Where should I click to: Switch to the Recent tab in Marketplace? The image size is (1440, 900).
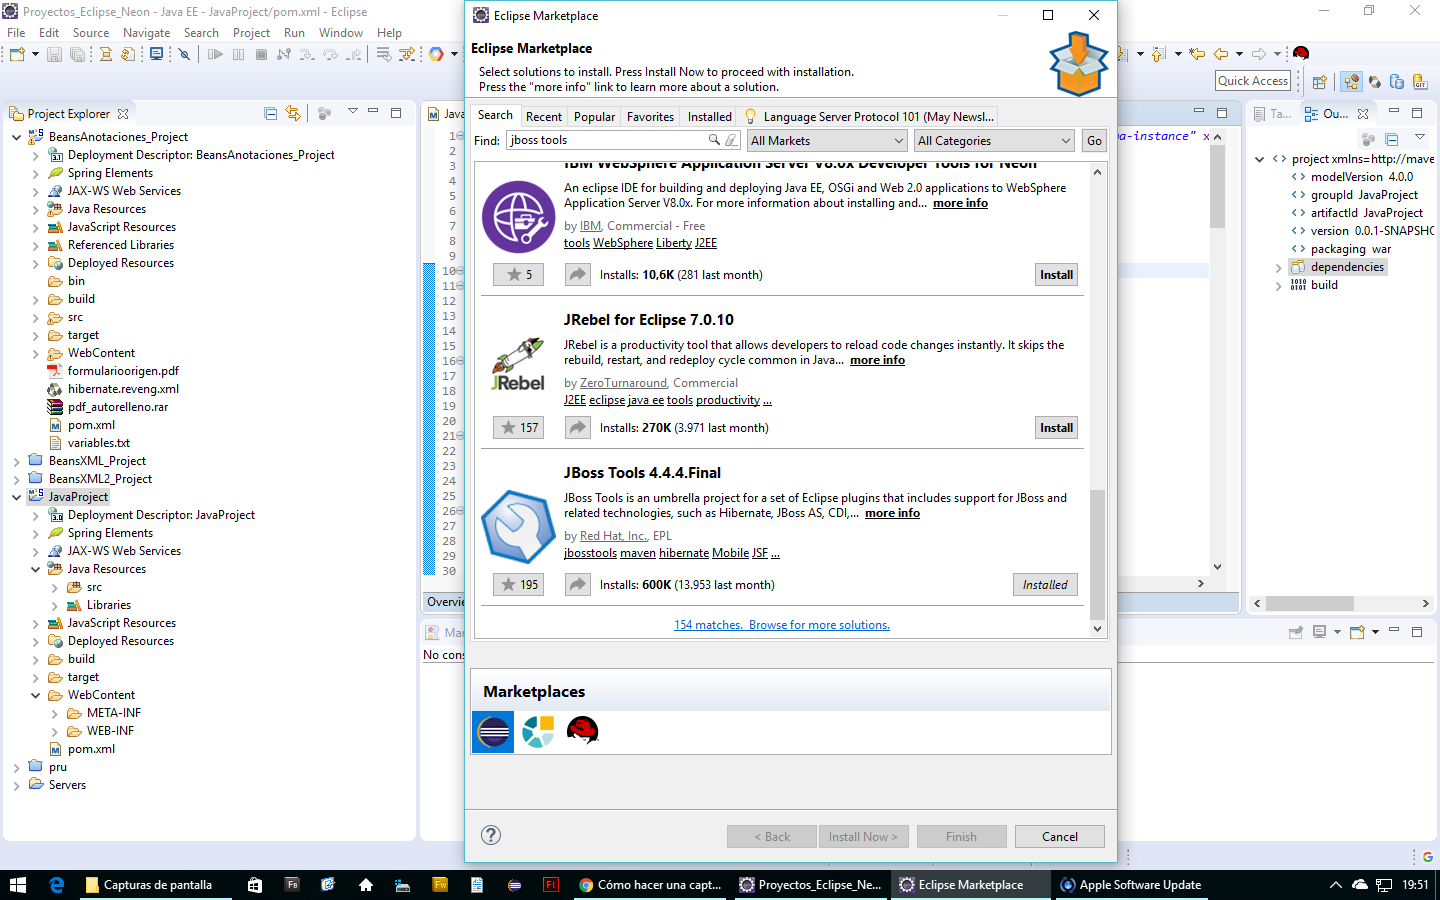[543, 117]
